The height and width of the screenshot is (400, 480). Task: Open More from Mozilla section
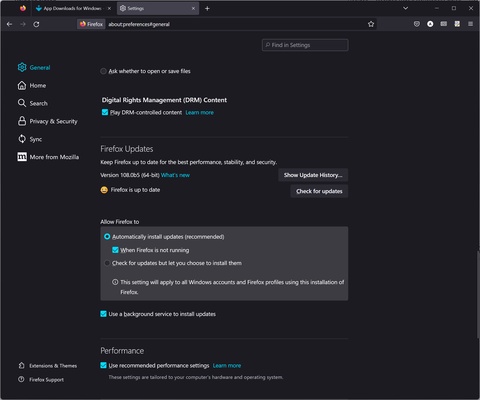(x=48, y=157)
